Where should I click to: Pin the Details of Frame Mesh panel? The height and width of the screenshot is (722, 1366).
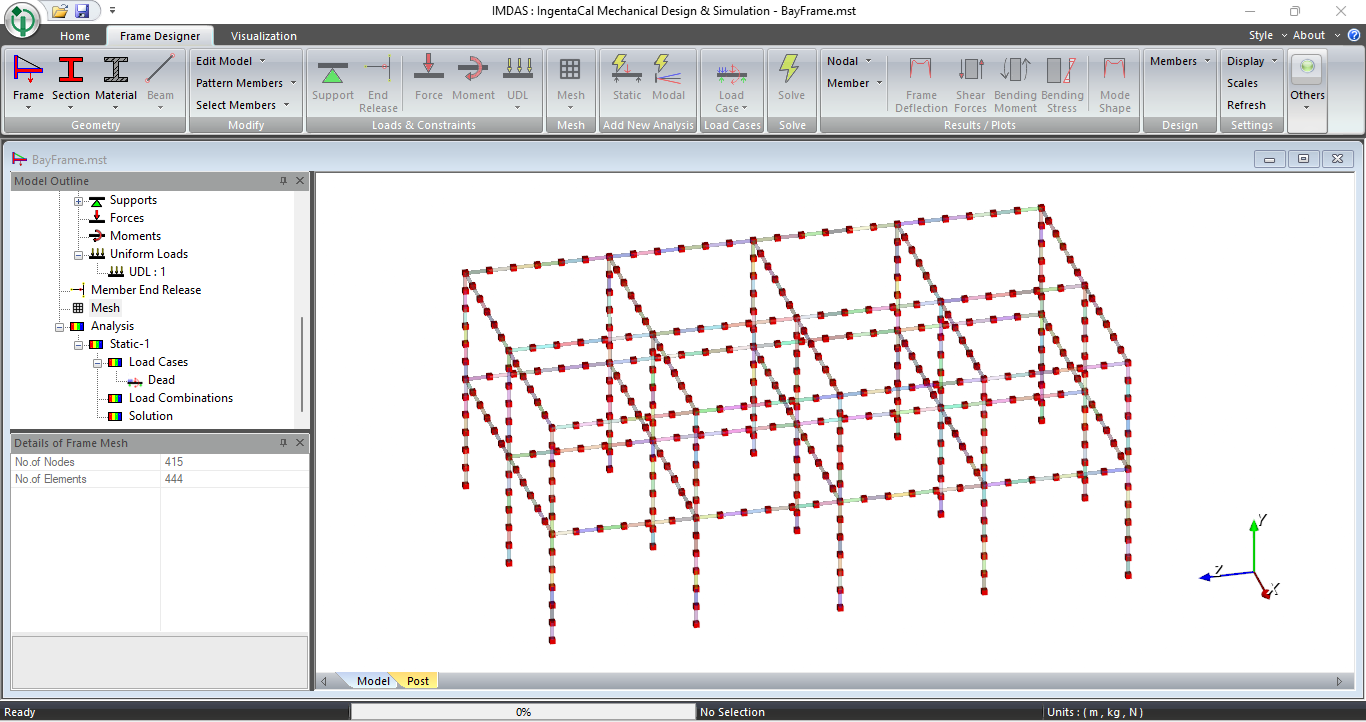[283, 443]
